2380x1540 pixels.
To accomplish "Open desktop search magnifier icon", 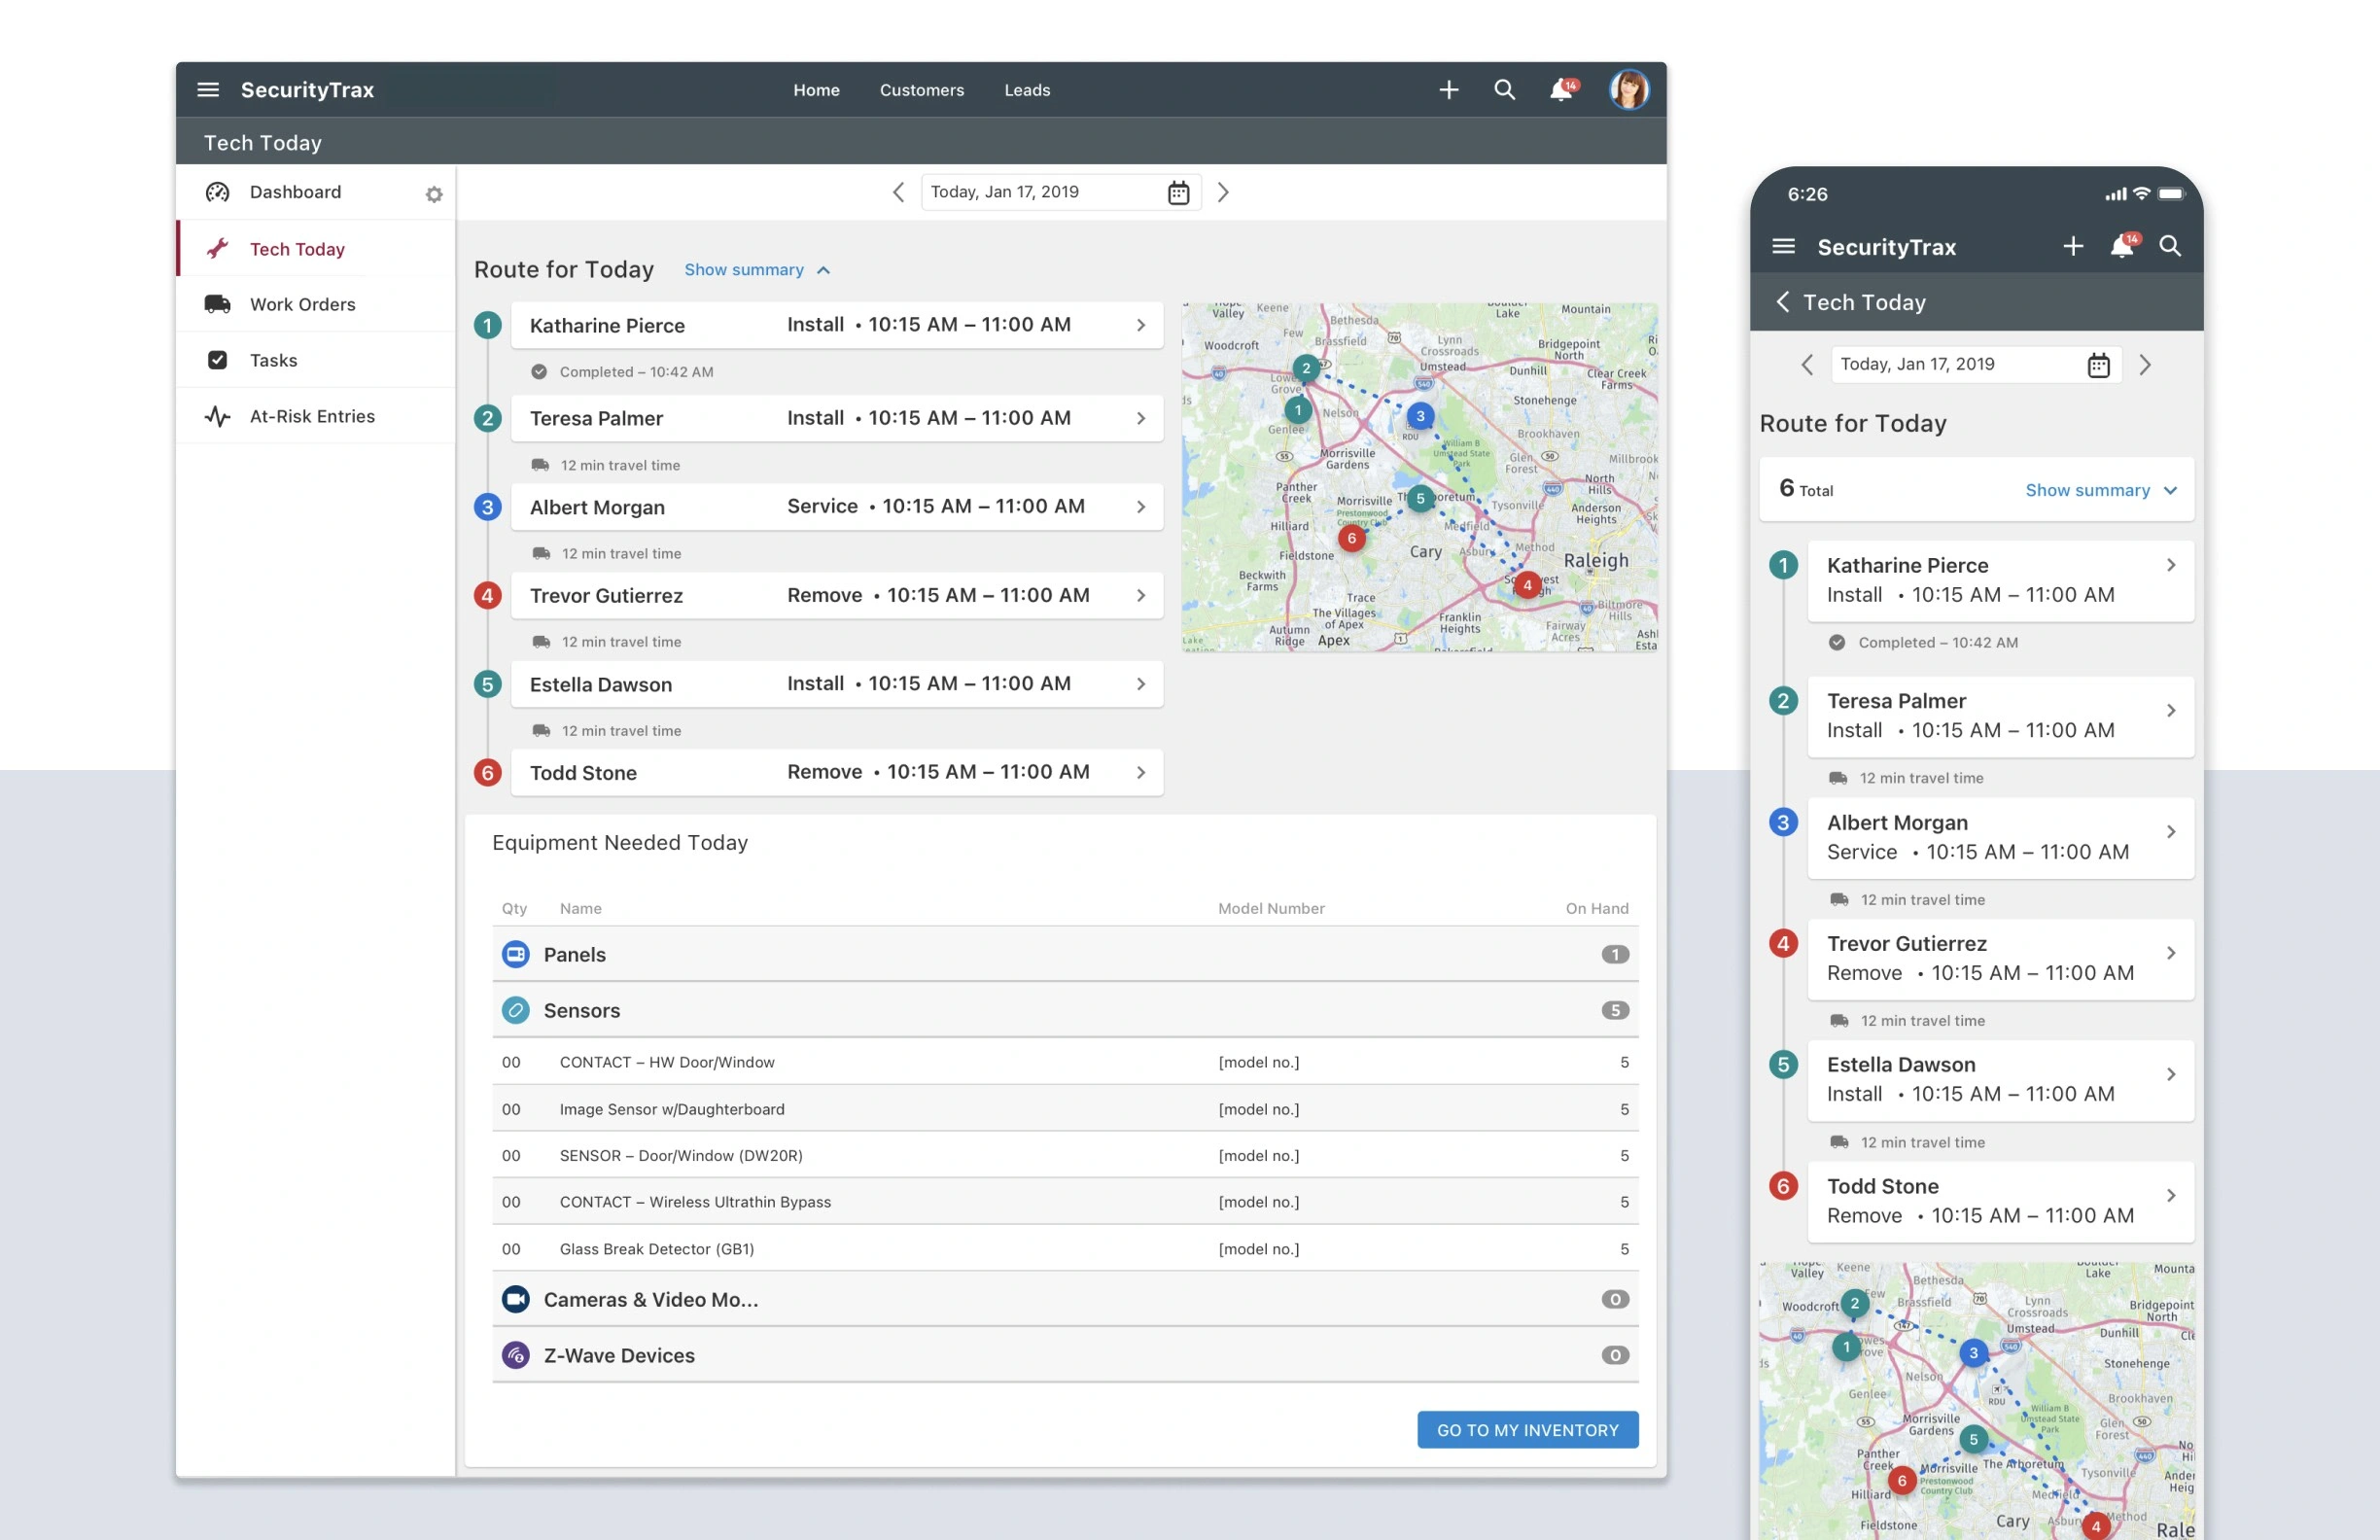I will pos(1504,90).
